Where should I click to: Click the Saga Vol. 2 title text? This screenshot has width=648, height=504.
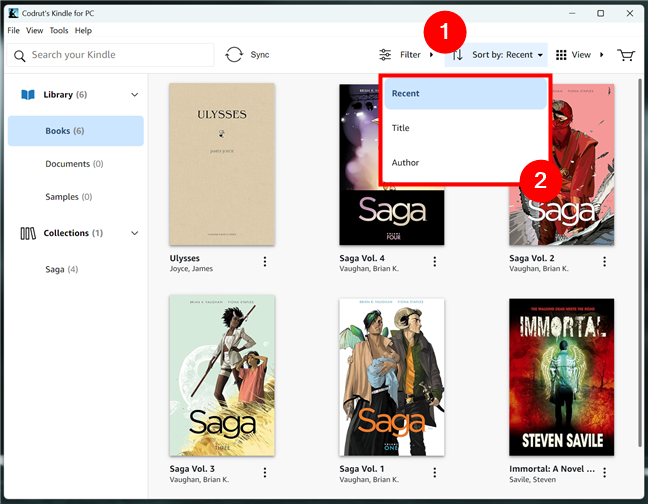coord(531,258)
